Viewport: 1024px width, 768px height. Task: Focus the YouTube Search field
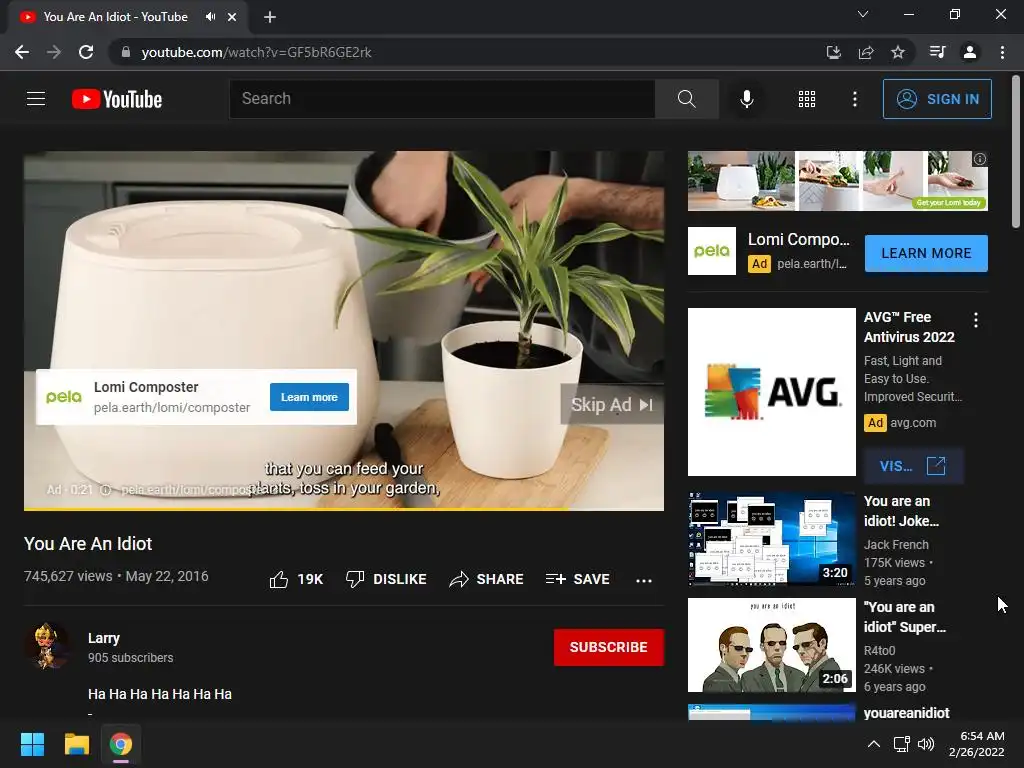[x=442, y=99]
